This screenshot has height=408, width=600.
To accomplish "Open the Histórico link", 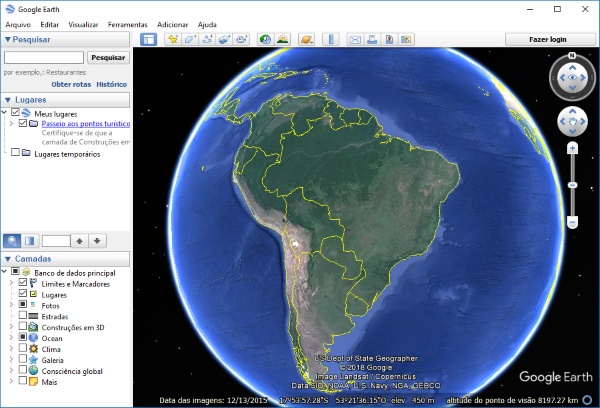I will pos(112,84).
